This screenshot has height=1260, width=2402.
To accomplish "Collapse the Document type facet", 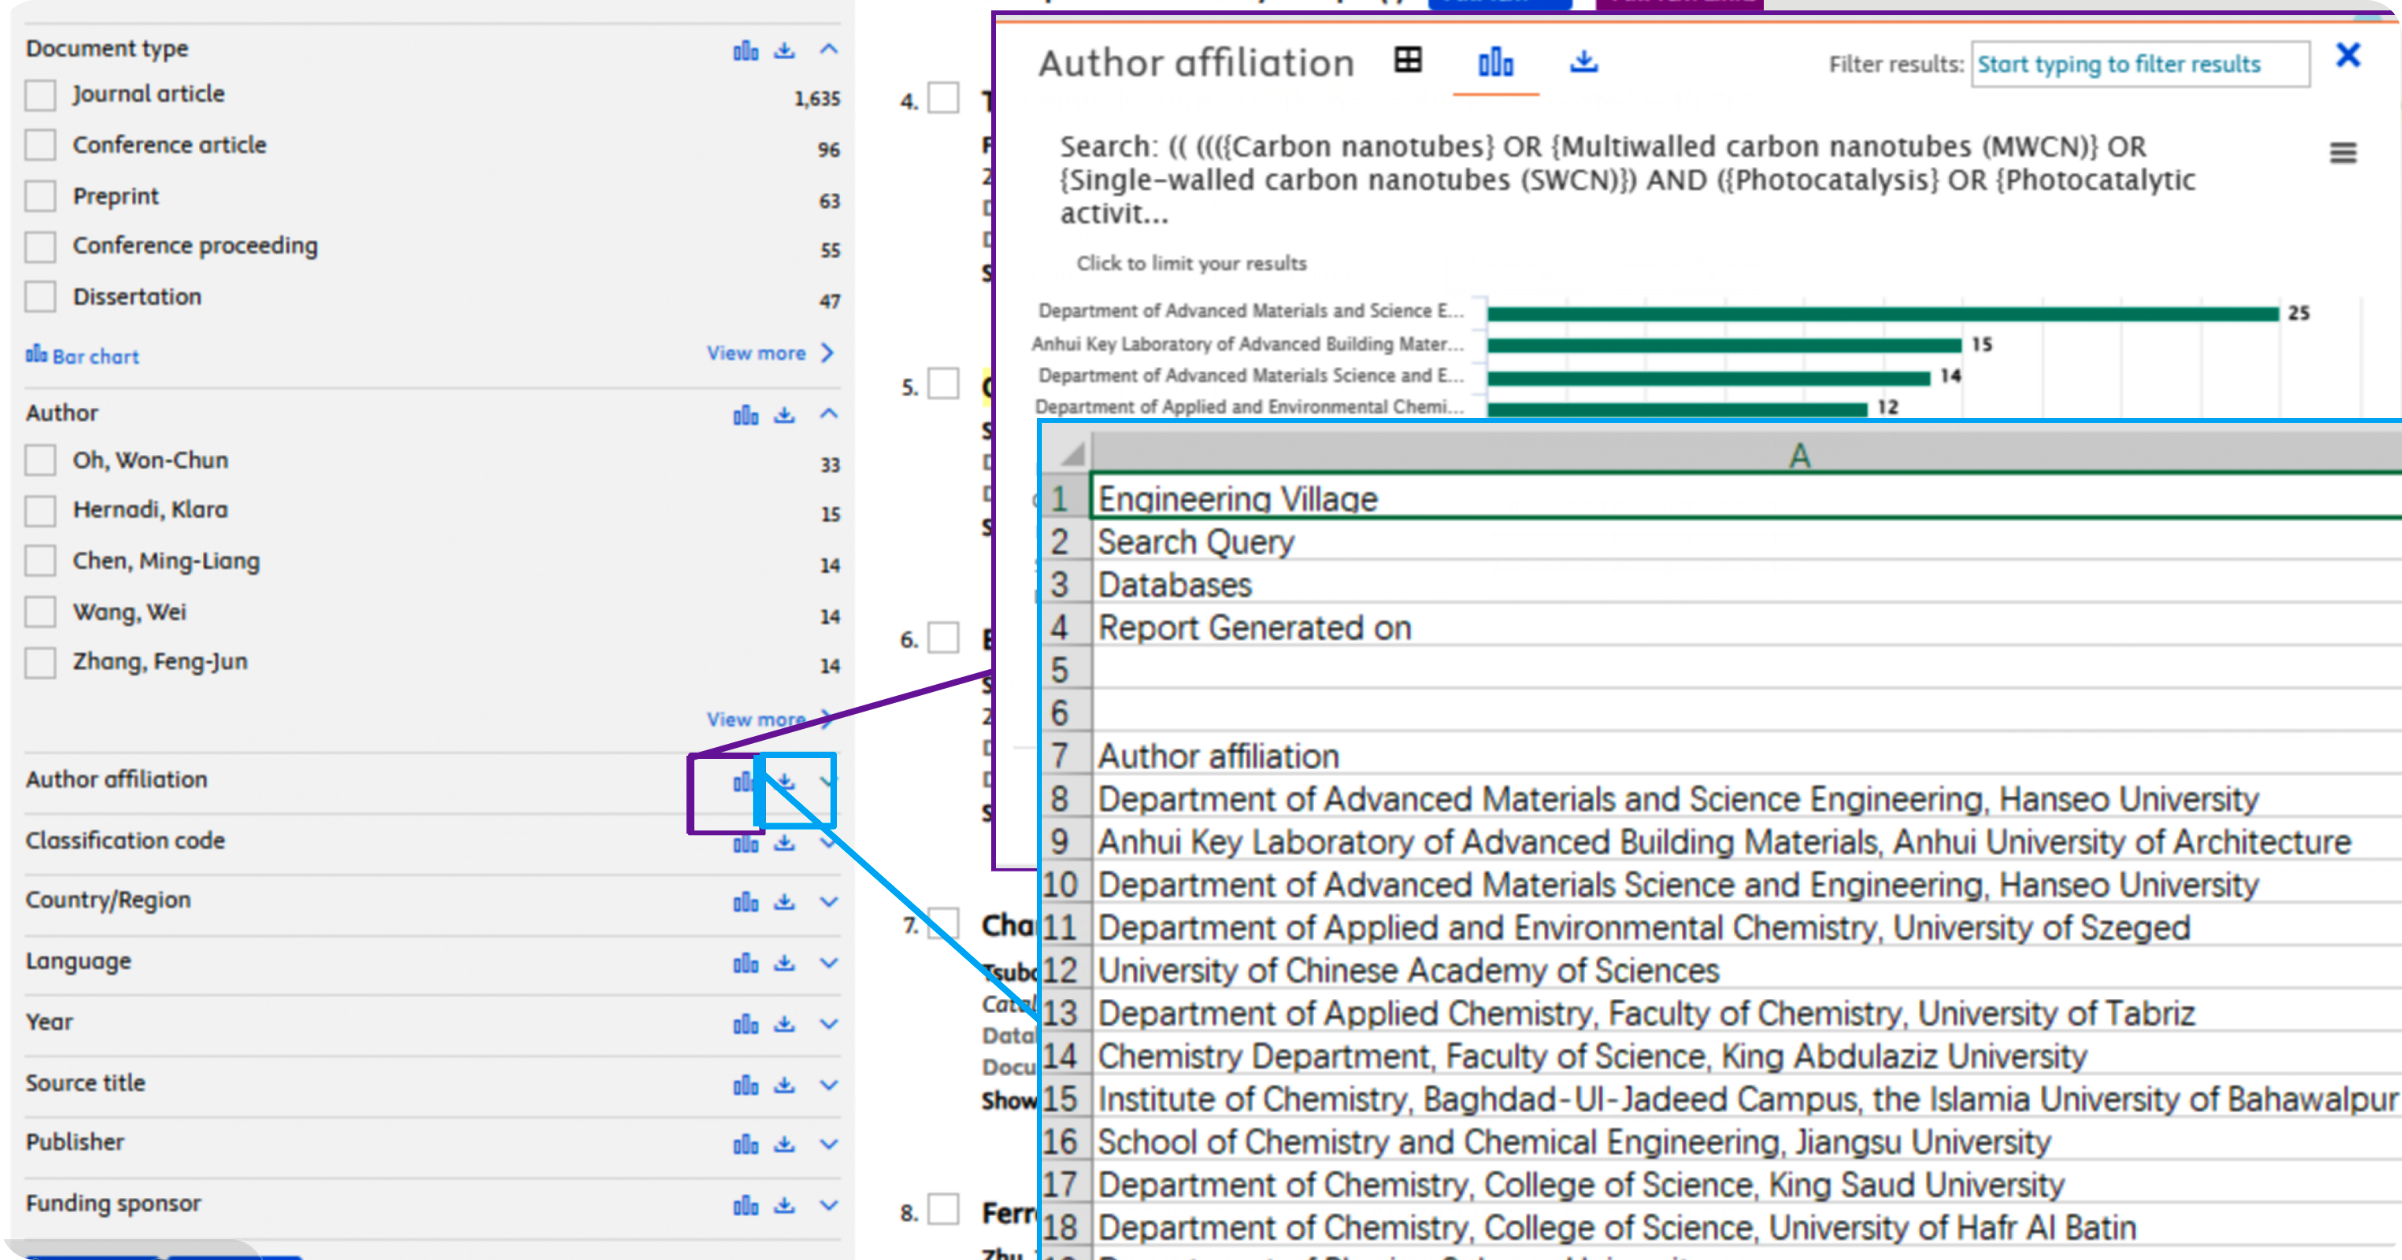I will tap(829, 49).
